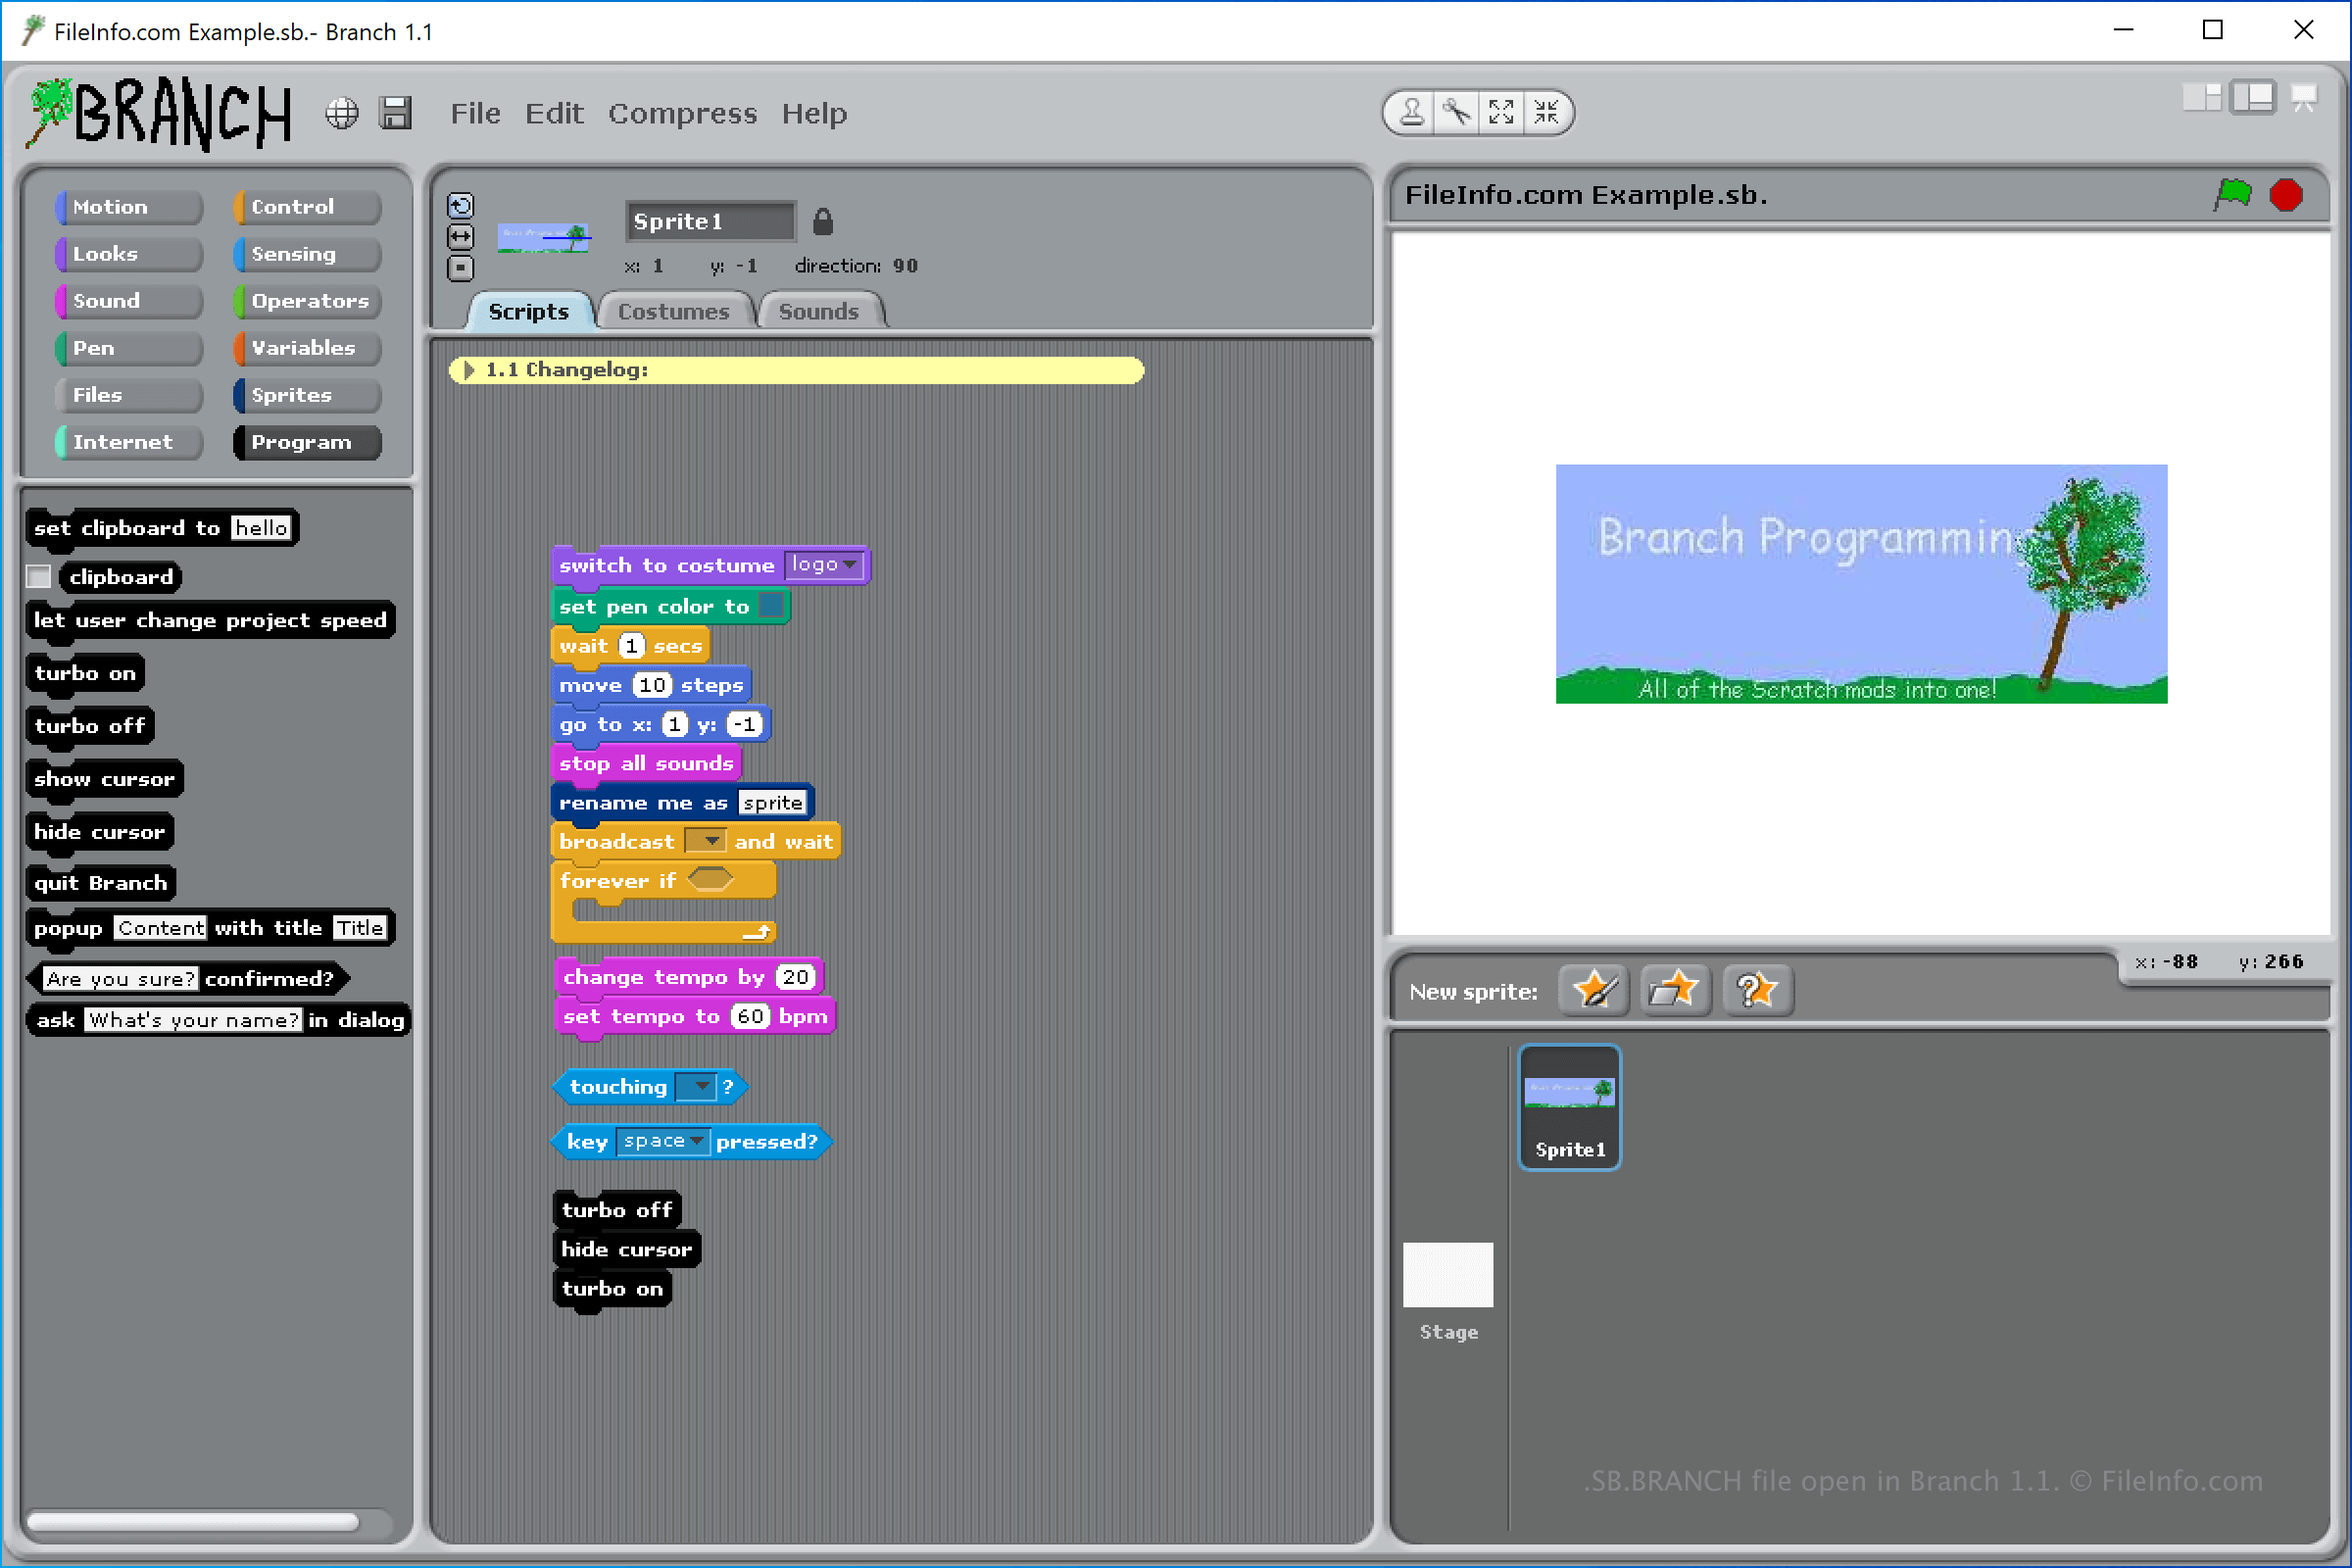
Task: Click the 'turbo on' palette block
Action: coord(85,673)
